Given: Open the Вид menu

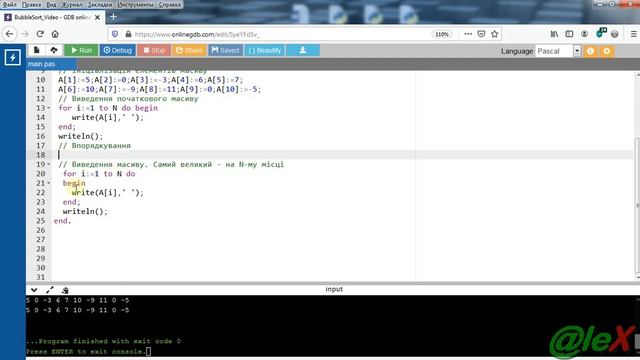Looking at the screenshot, I should point(51,5).
